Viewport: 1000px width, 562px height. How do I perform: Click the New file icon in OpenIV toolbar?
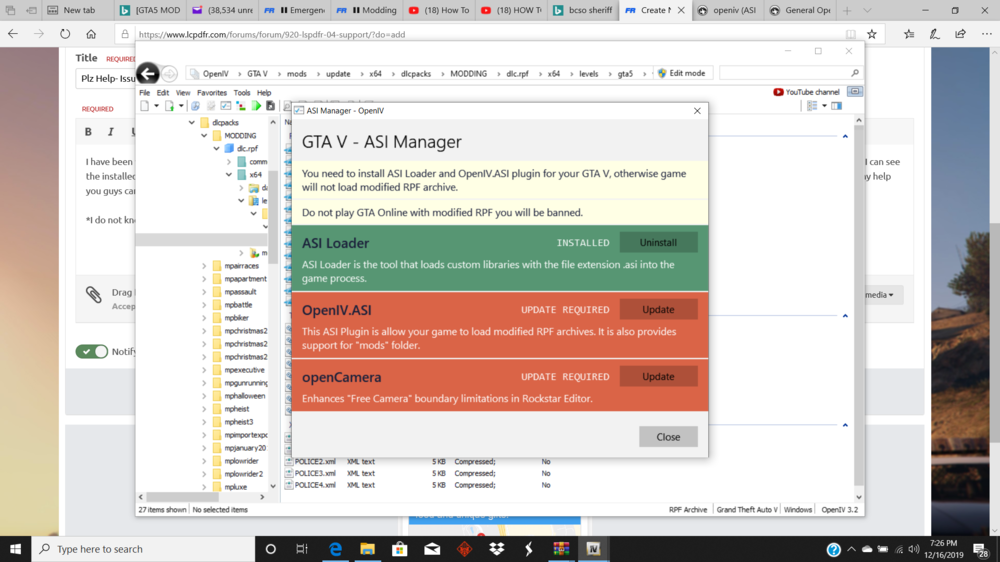(x=145, y=106)
